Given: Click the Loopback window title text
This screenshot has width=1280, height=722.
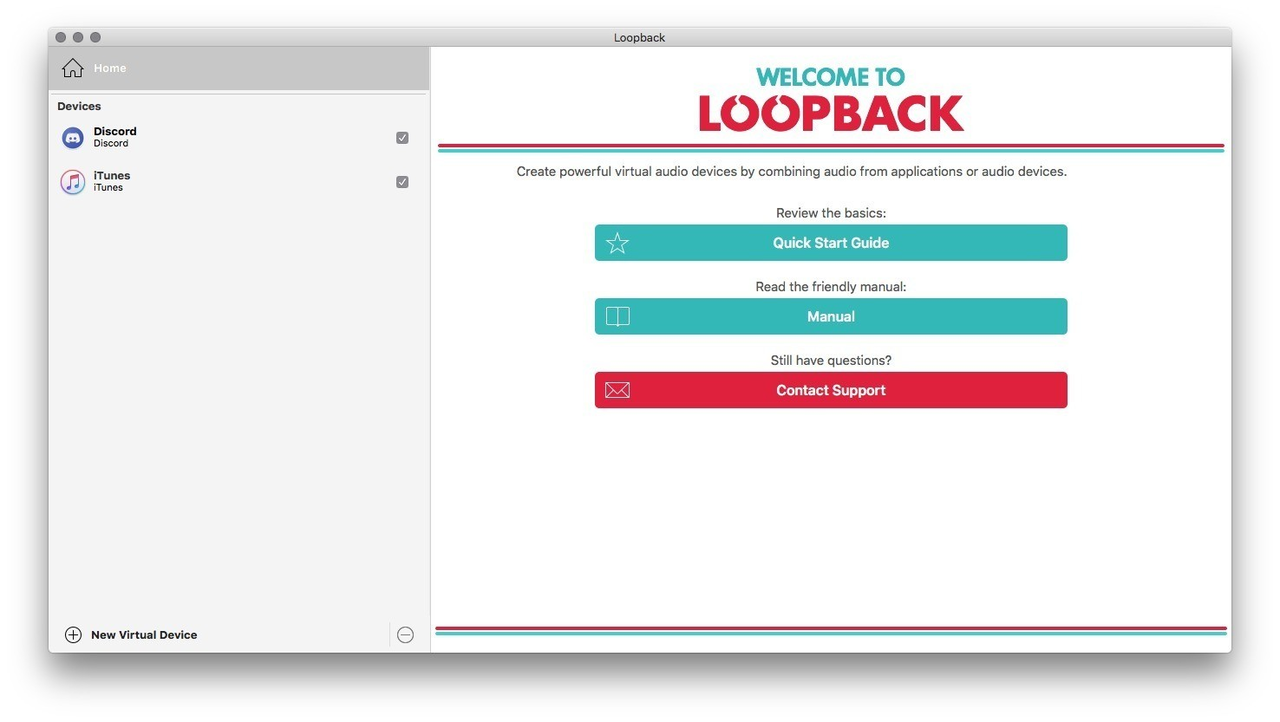Looking at the screenshot, I should [x=640, y=38].
